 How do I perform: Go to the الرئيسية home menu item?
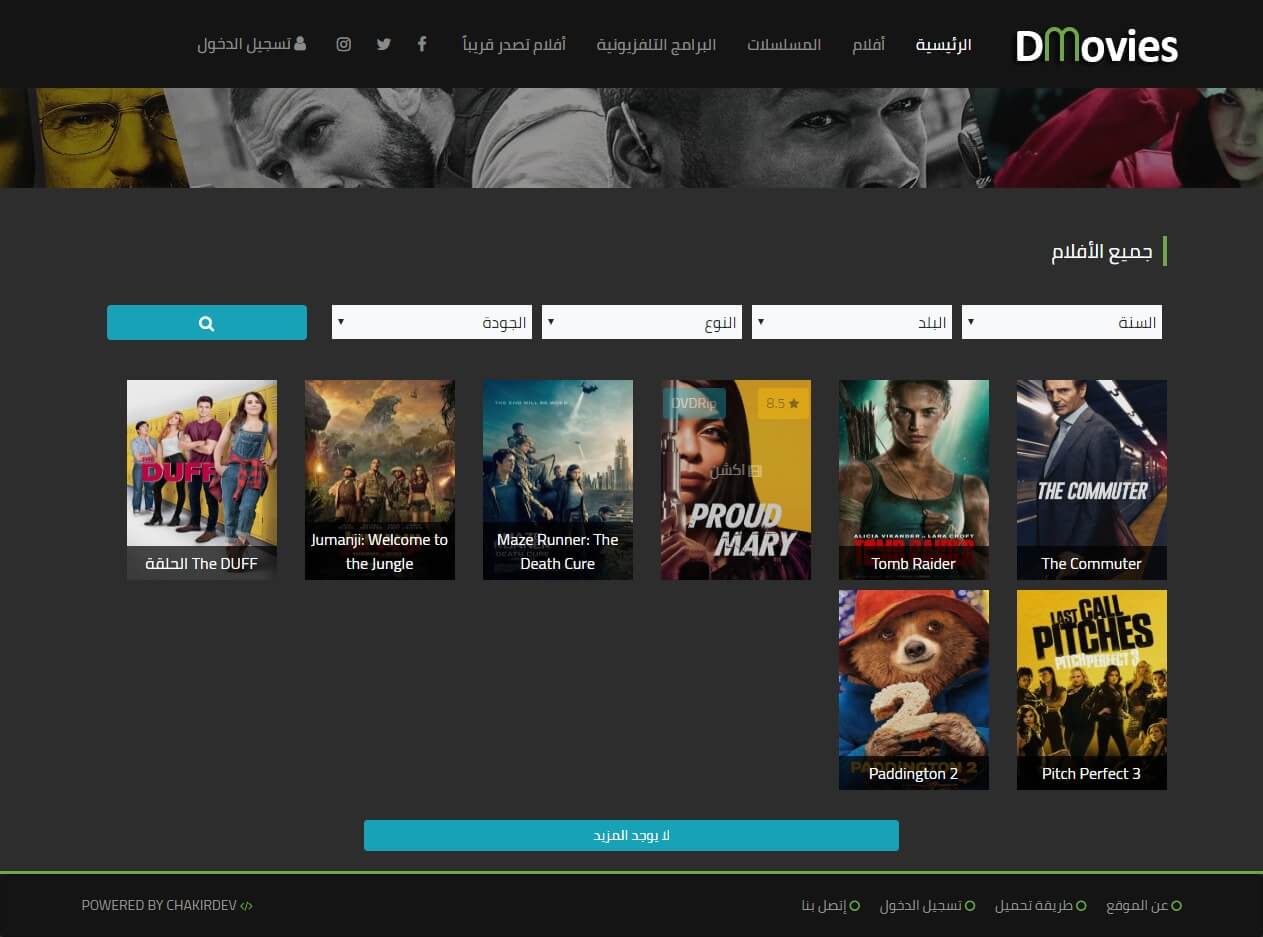click(943, 45)
